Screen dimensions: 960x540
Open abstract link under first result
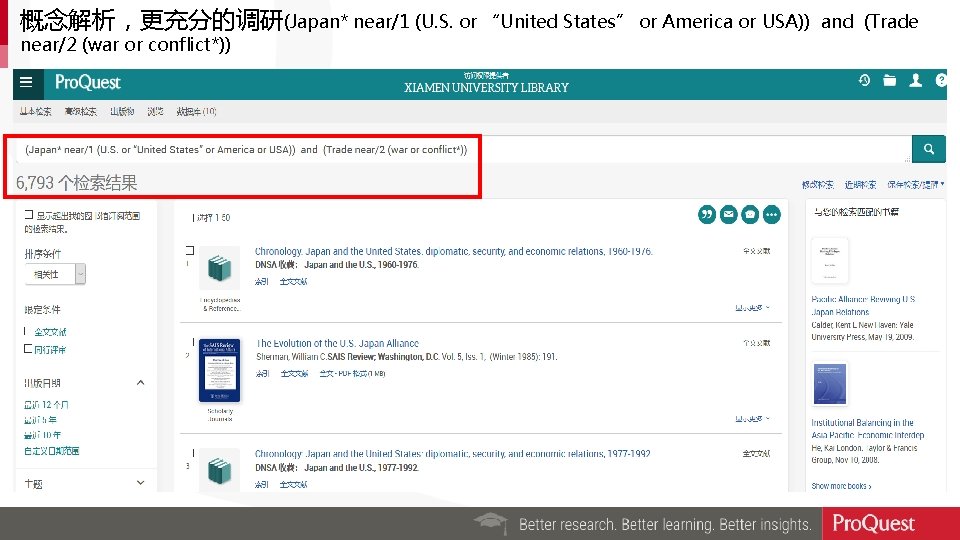pos(262,282)
